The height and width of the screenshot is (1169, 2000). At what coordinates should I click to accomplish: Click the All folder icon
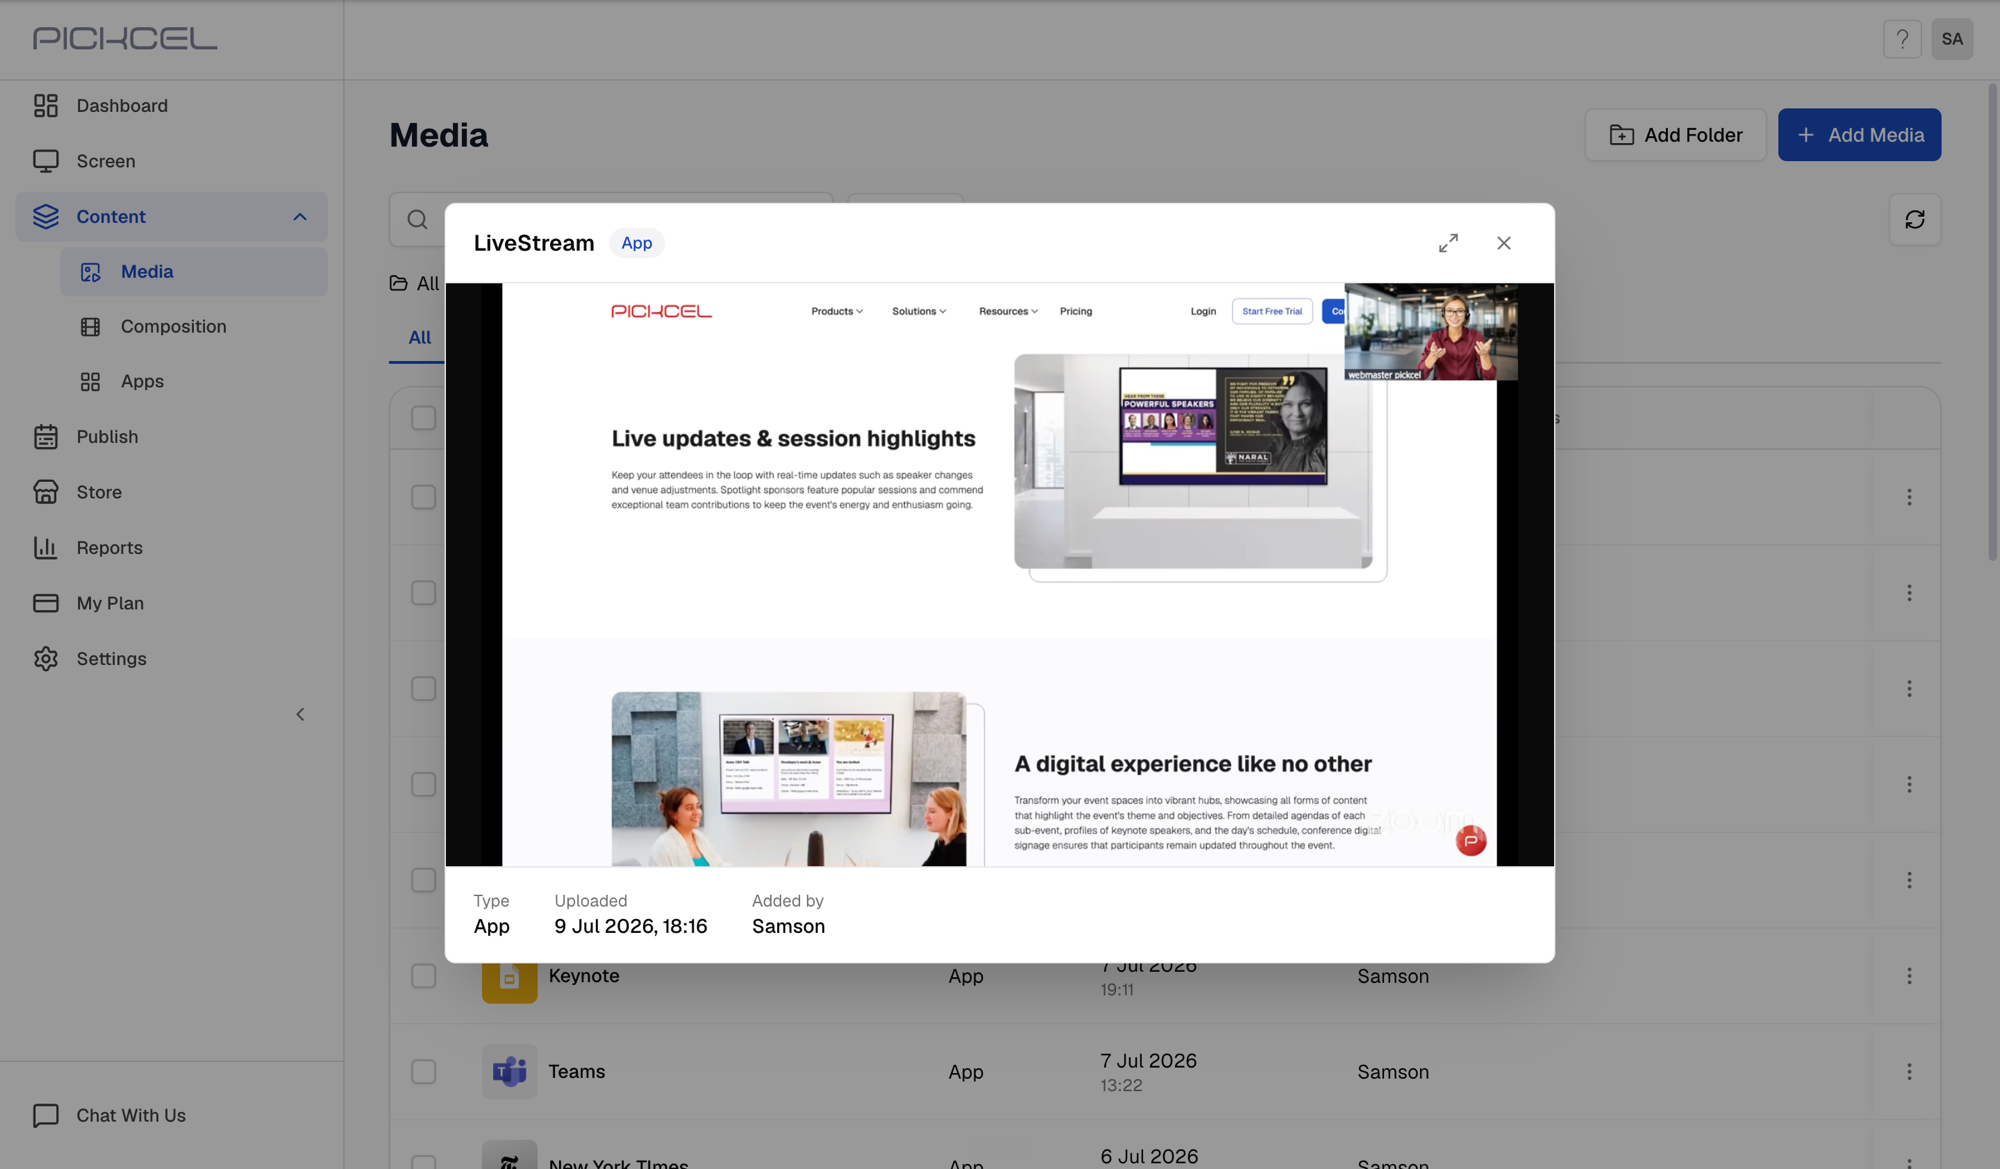[x=399, y=283]
